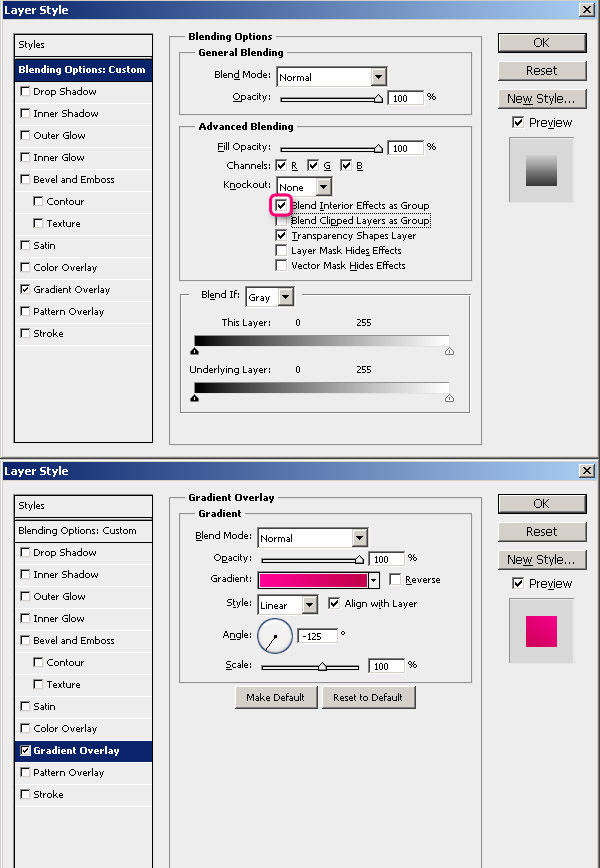Click the Fill Opacity slider handle
The image size is (600, 868).
[379, 148]
